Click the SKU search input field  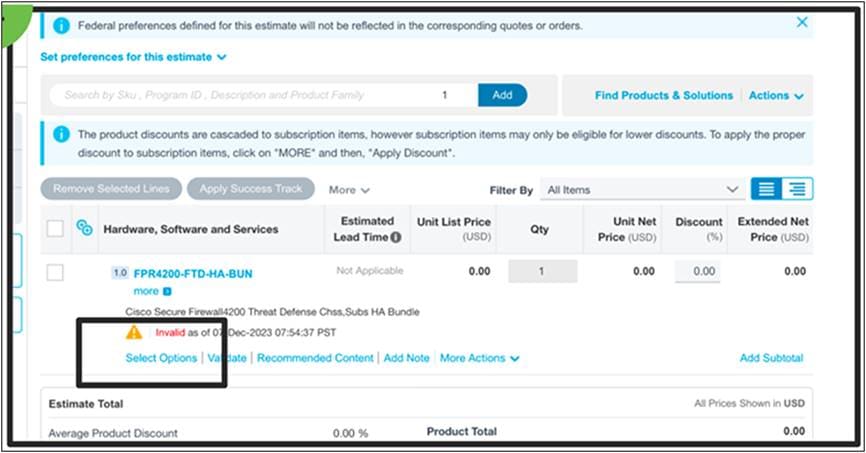pos(240,95)
